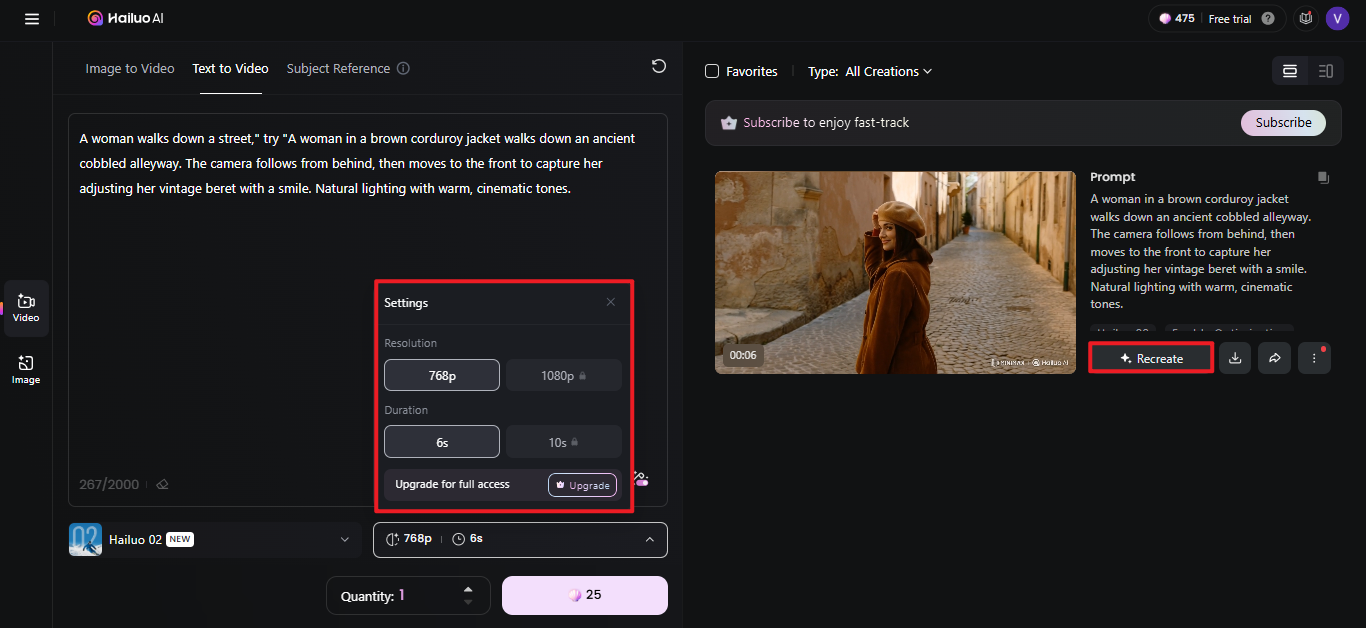Select the 768p resolution option
The height and width of the screenshot is (628, 1366).
click(442, 375)
